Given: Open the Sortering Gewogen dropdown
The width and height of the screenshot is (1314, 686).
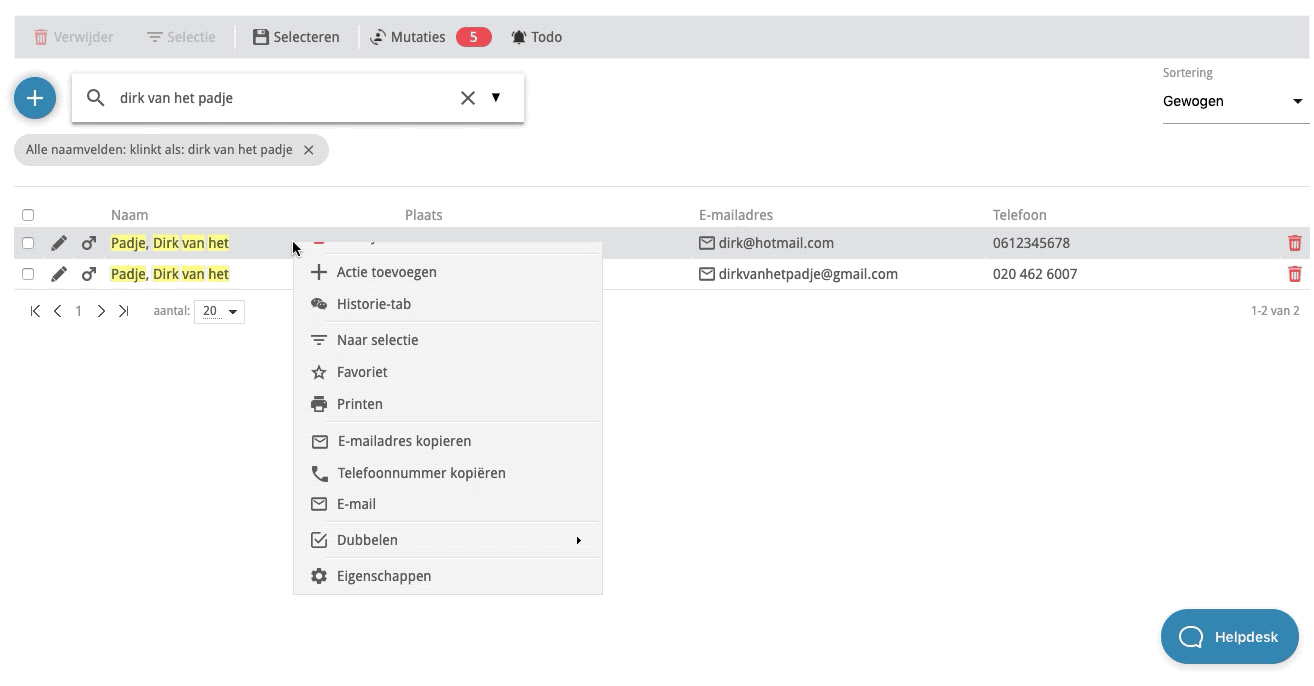Looking at the screenshot, I should tap(1235, 101).
